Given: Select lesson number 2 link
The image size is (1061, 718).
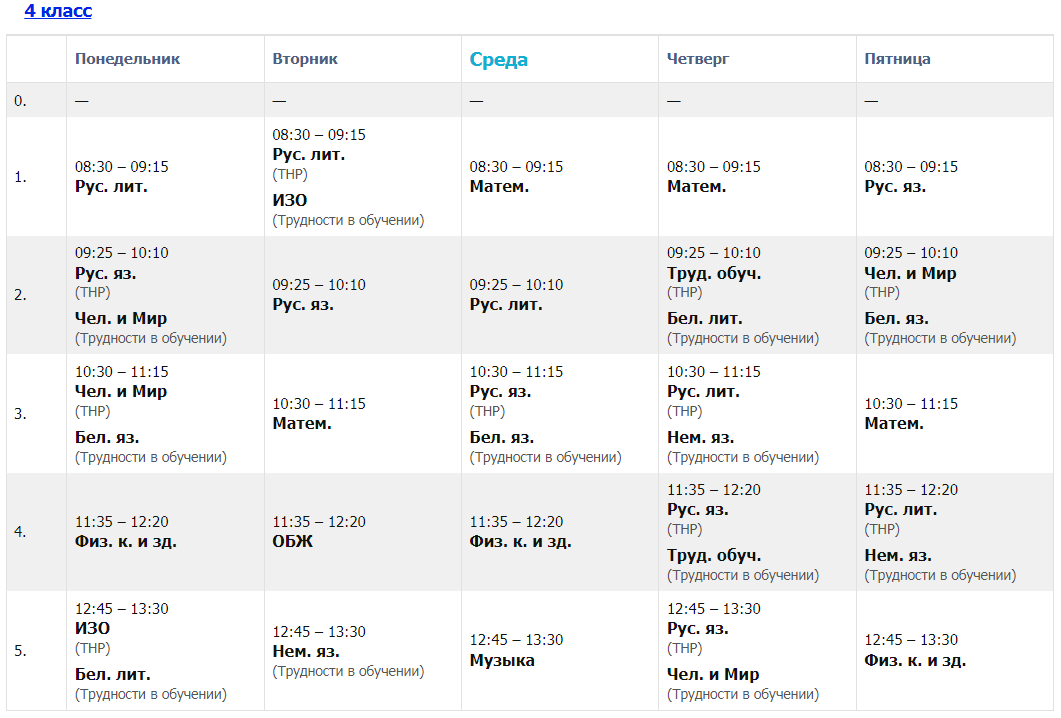Looking at the screenshot, I should (x=20, y=295).
